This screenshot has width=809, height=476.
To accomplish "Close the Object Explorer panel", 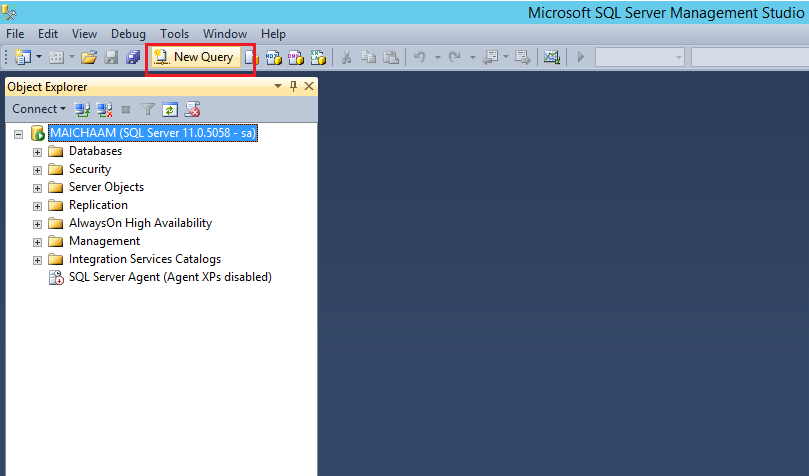I will tap(309, 86).
